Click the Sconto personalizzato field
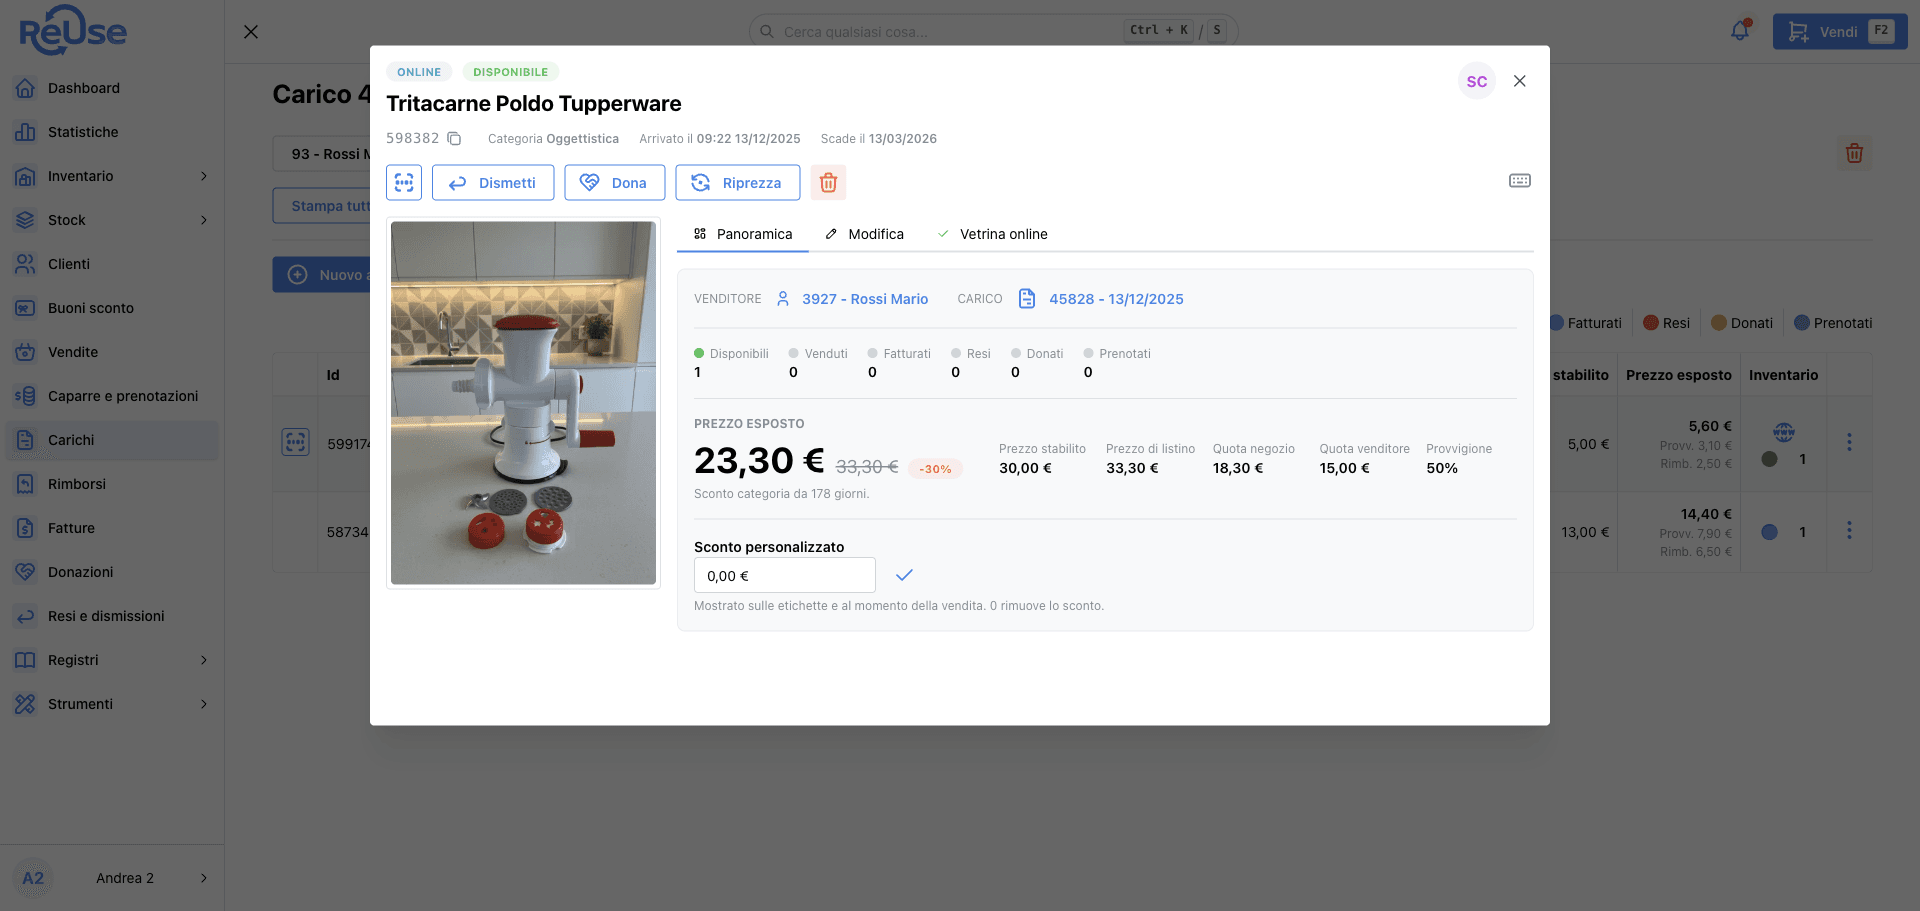 point(785,576)
